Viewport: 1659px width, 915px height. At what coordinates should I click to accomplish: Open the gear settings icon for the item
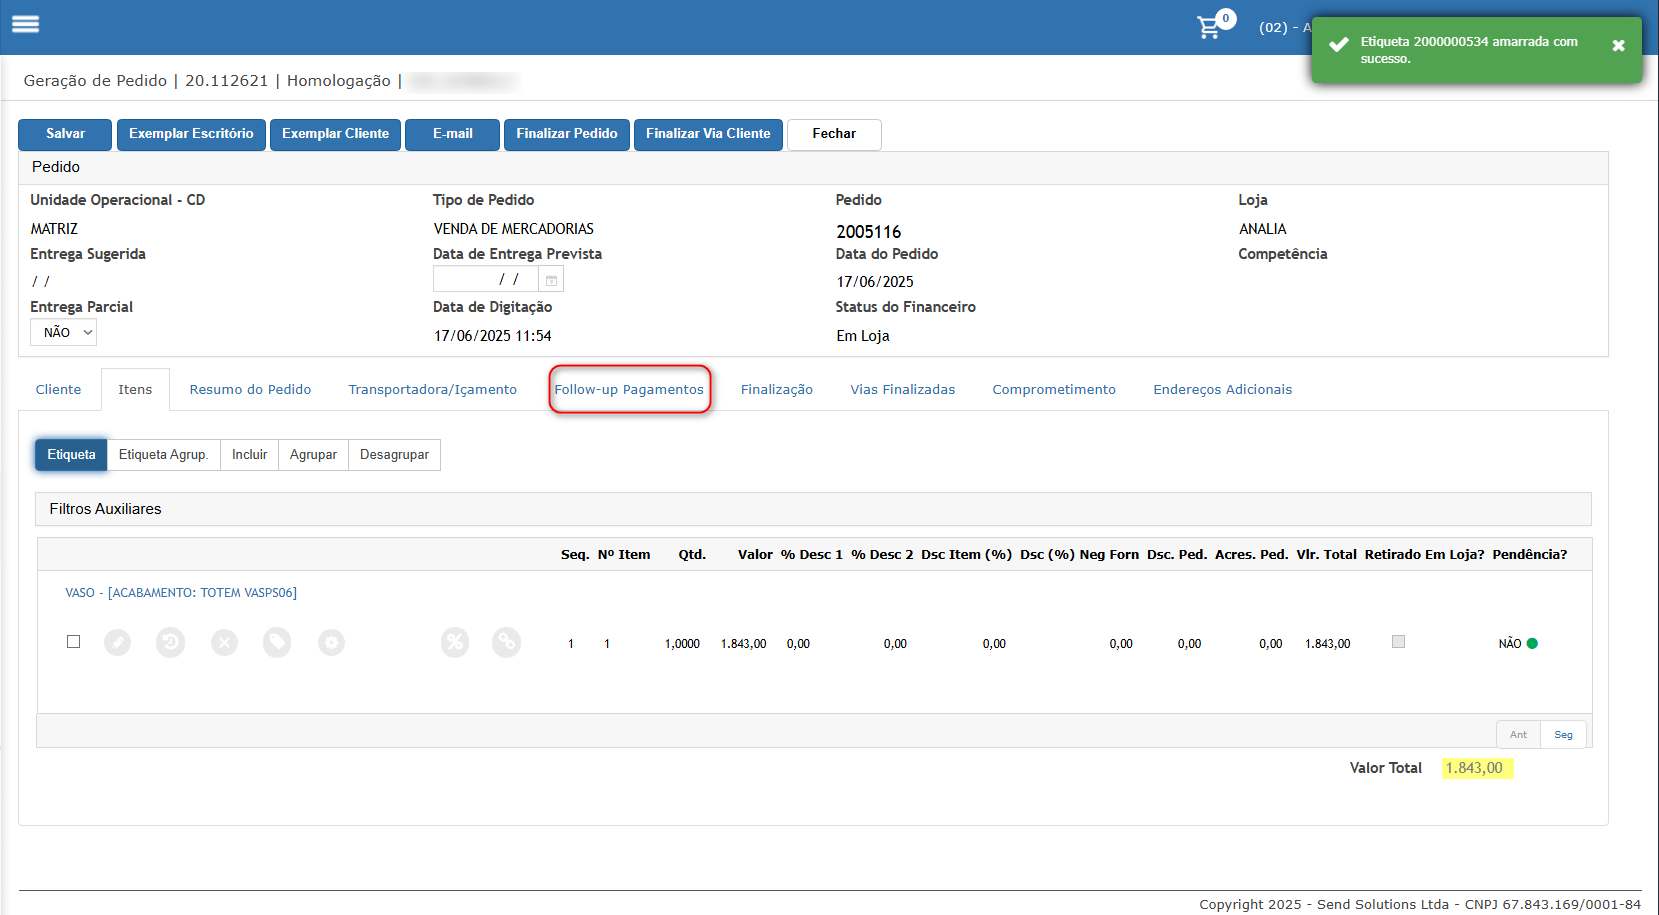[331, 642]
